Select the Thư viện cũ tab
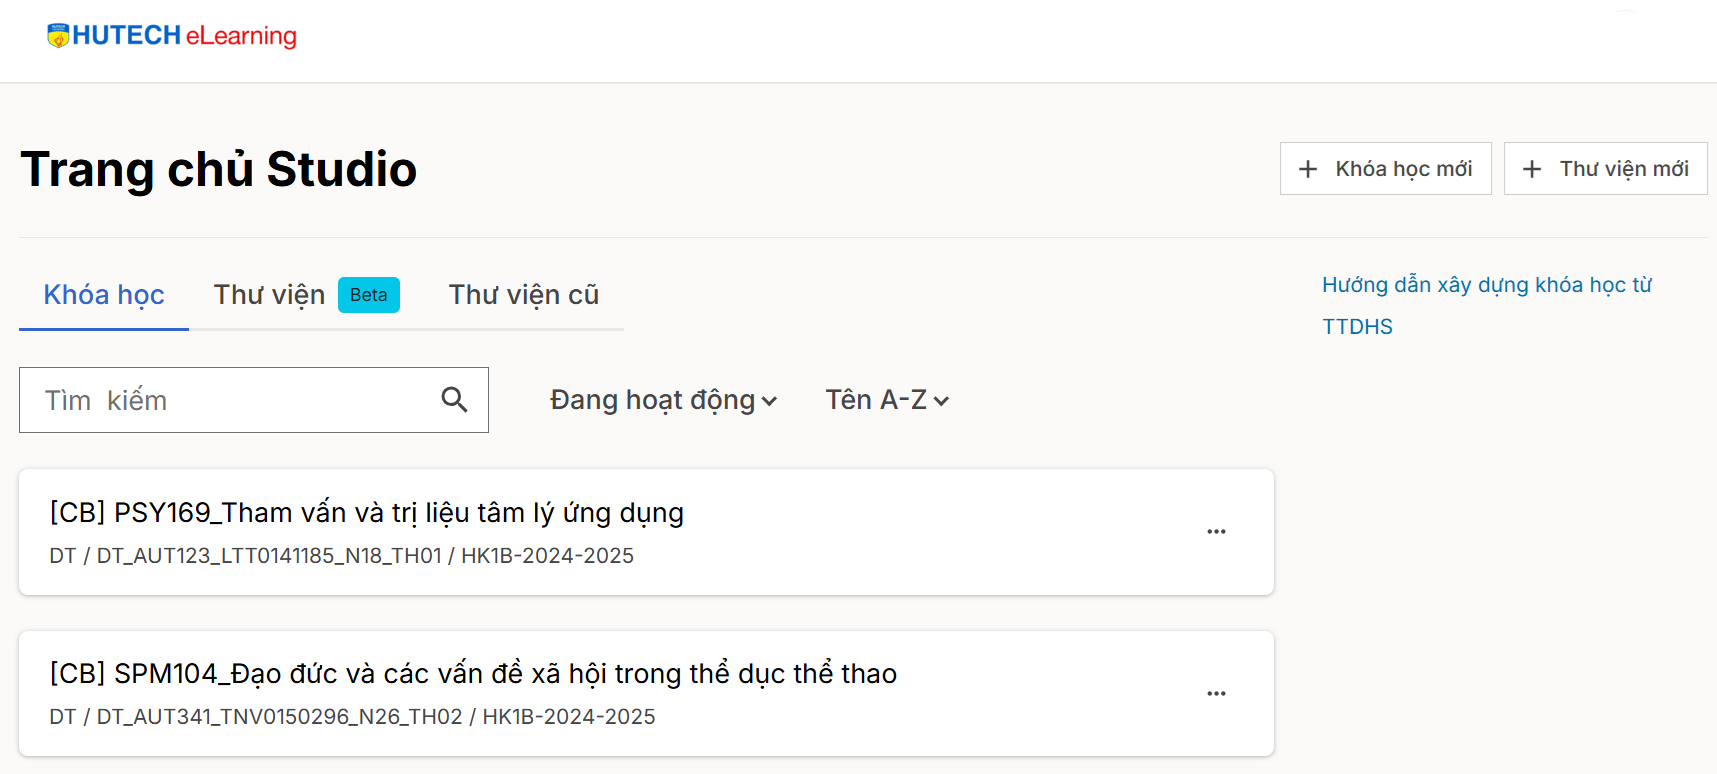Viewport: 1717px width, 774px height. point(523,295)
